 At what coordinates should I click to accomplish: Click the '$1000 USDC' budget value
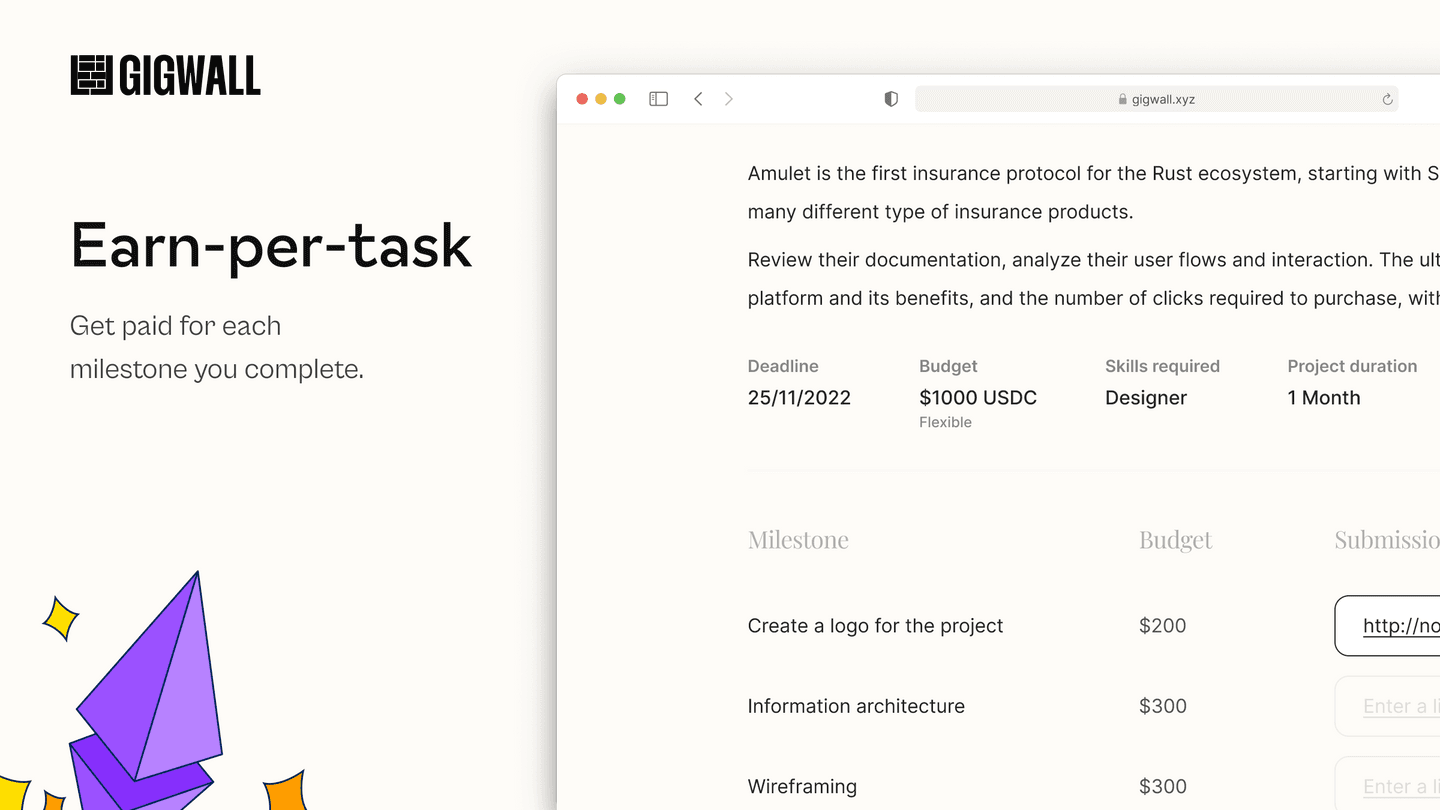(x=978, y=398)
